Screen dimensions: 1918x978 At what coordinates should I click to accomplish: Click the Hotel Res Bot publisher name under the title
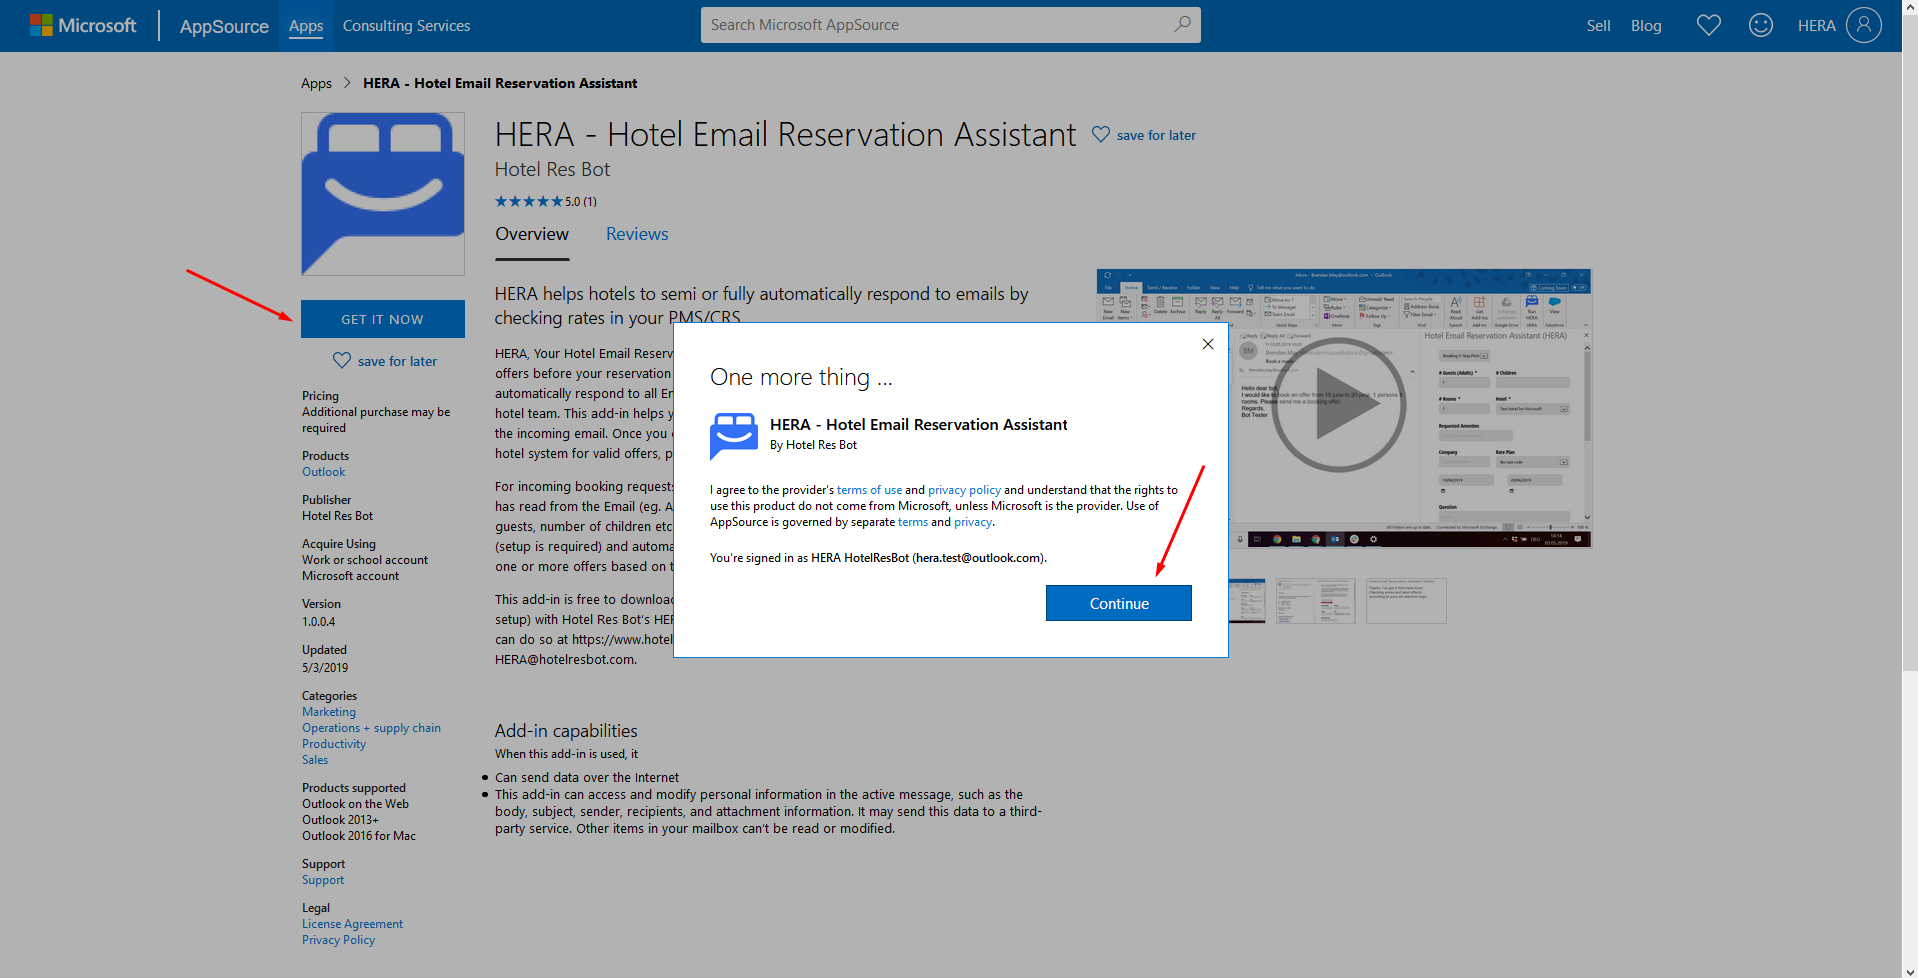pos(552,170)
